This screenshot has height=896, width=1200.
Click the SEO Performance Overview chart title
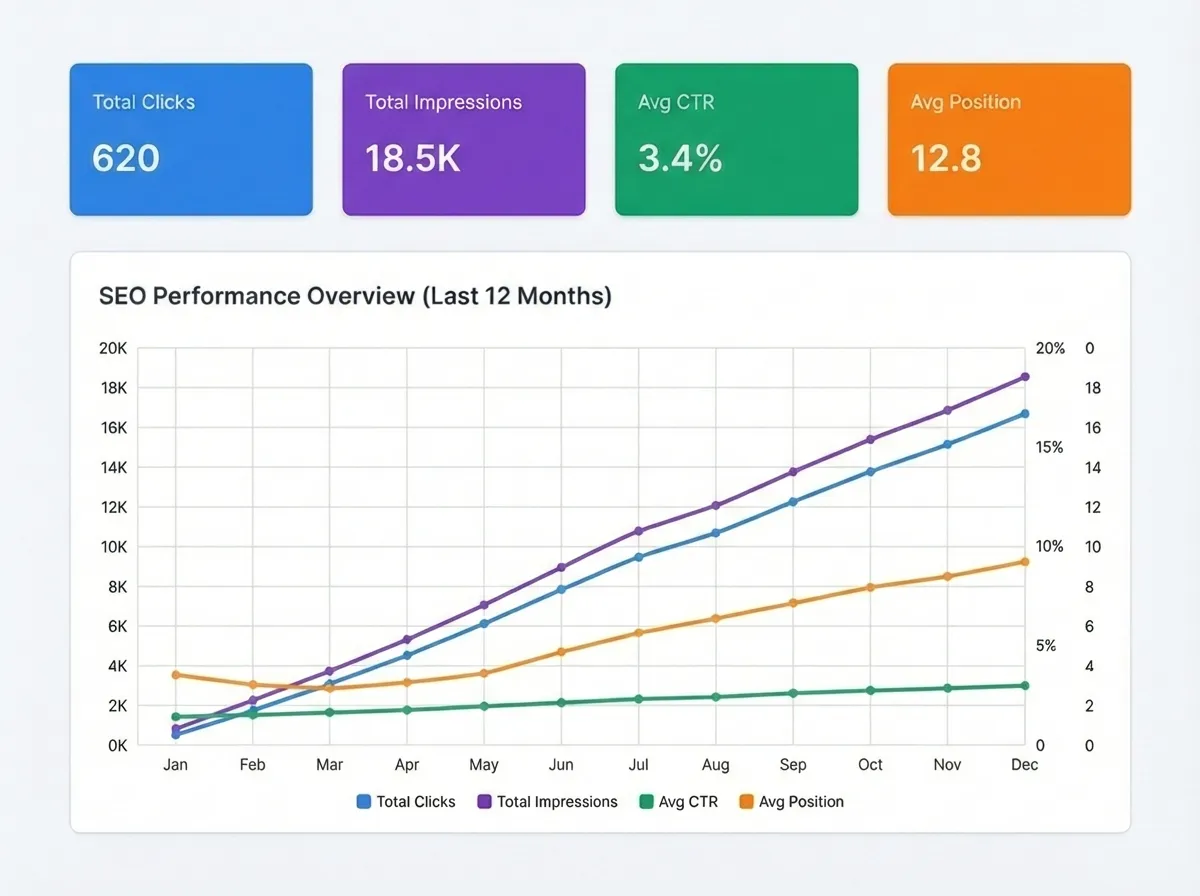[355, 296]
